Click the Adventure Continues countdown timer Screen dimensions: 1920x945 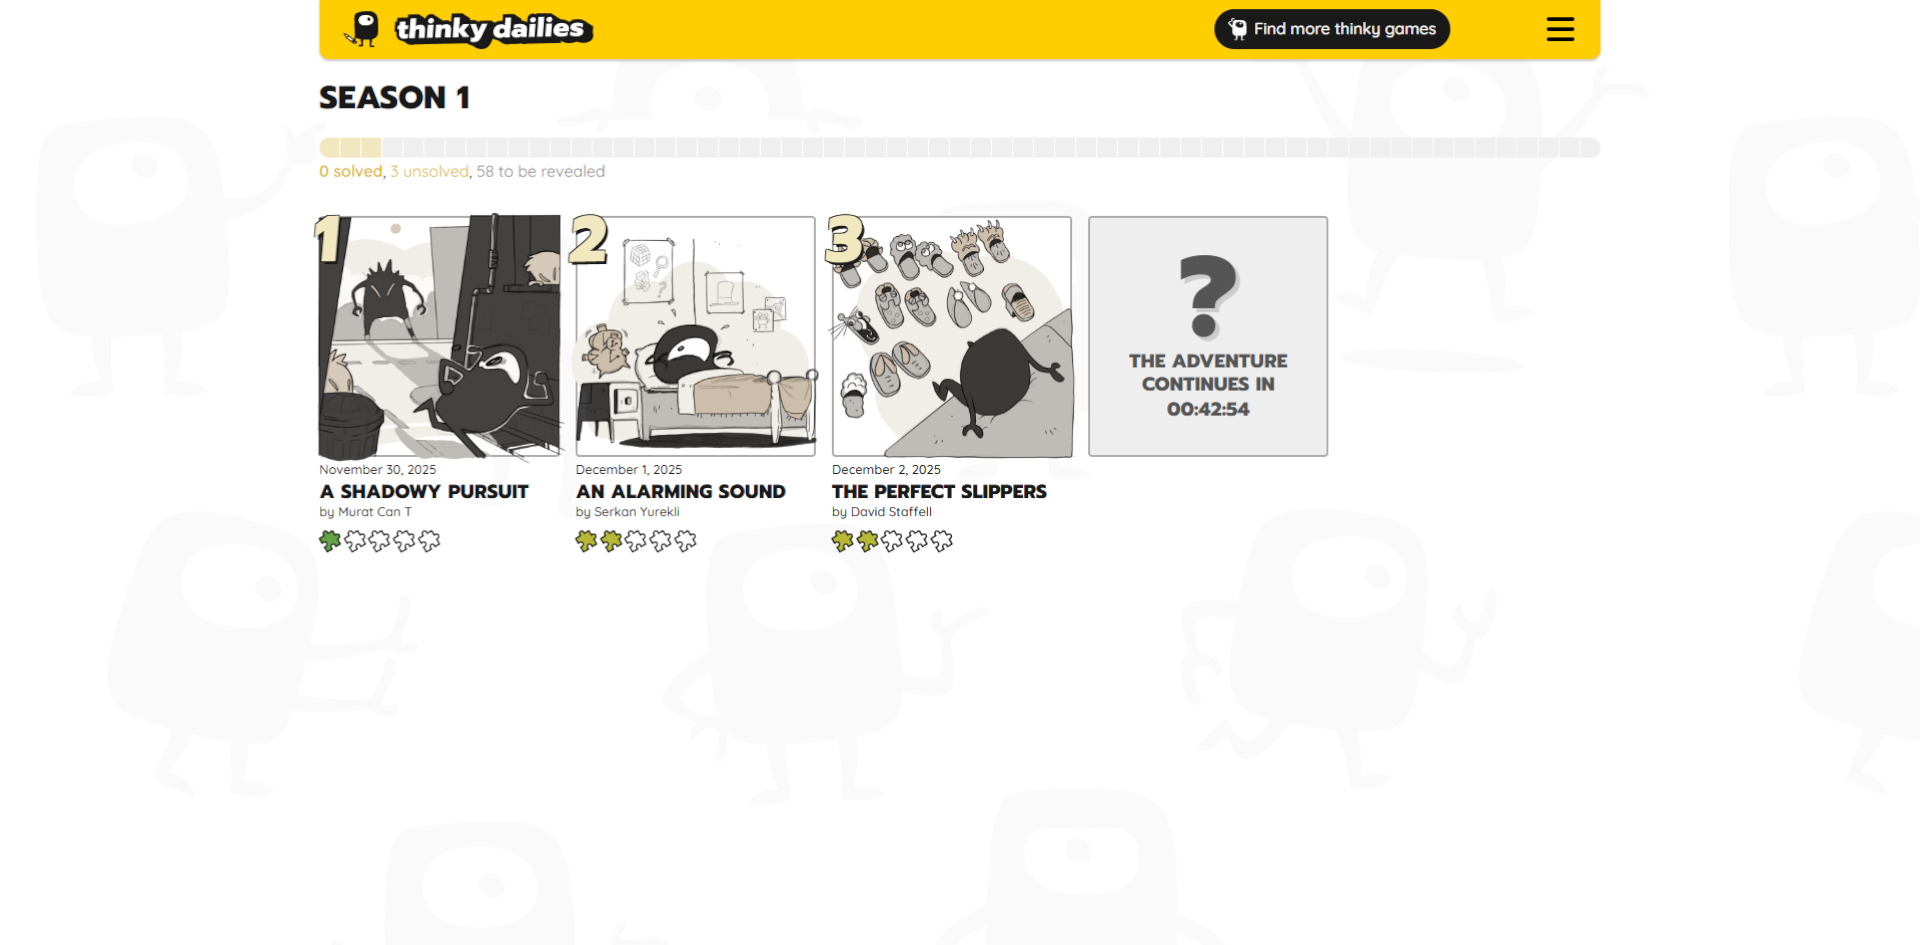coord(1208,409)
